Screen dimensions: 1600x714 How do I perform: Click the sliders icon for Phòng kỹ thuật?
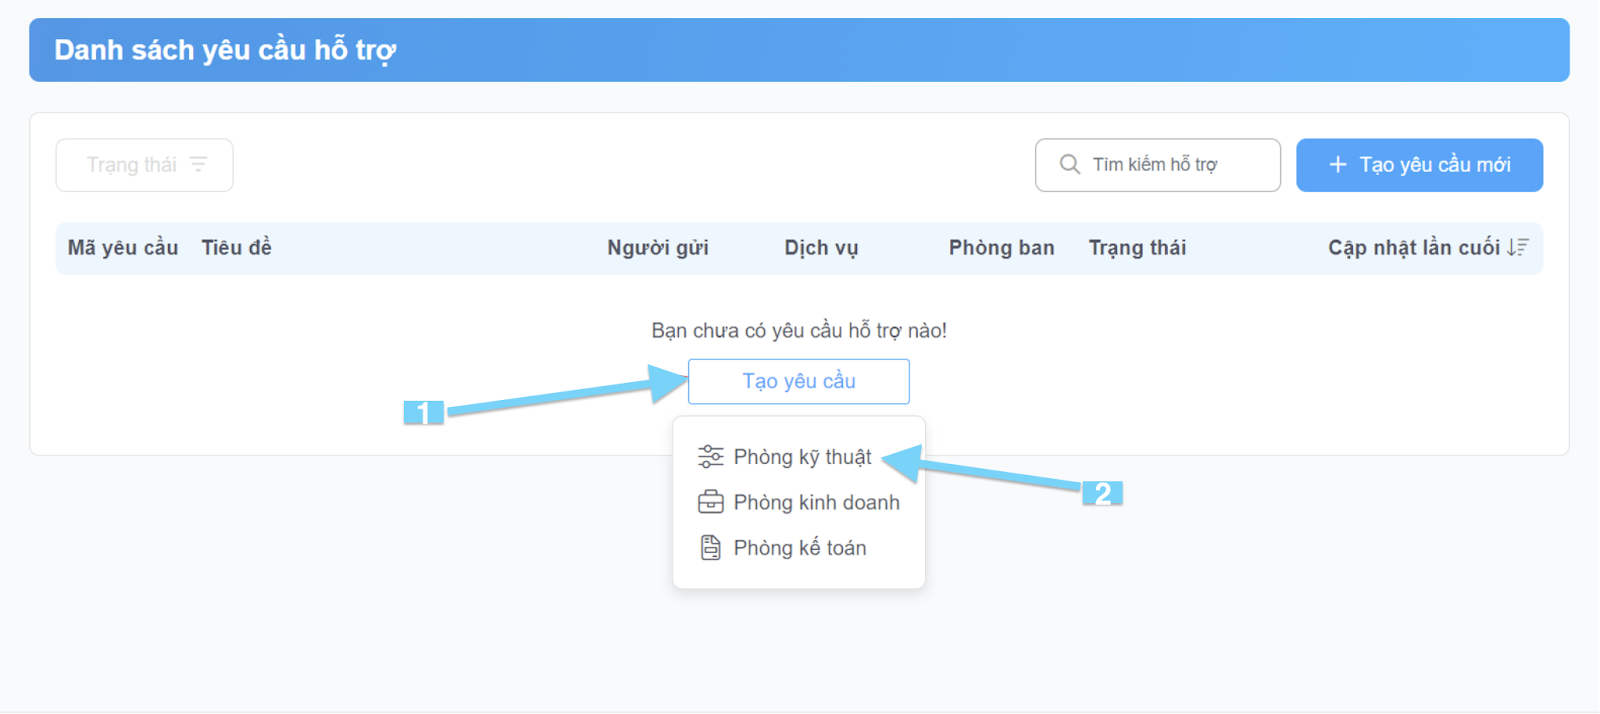click(710, 457)
